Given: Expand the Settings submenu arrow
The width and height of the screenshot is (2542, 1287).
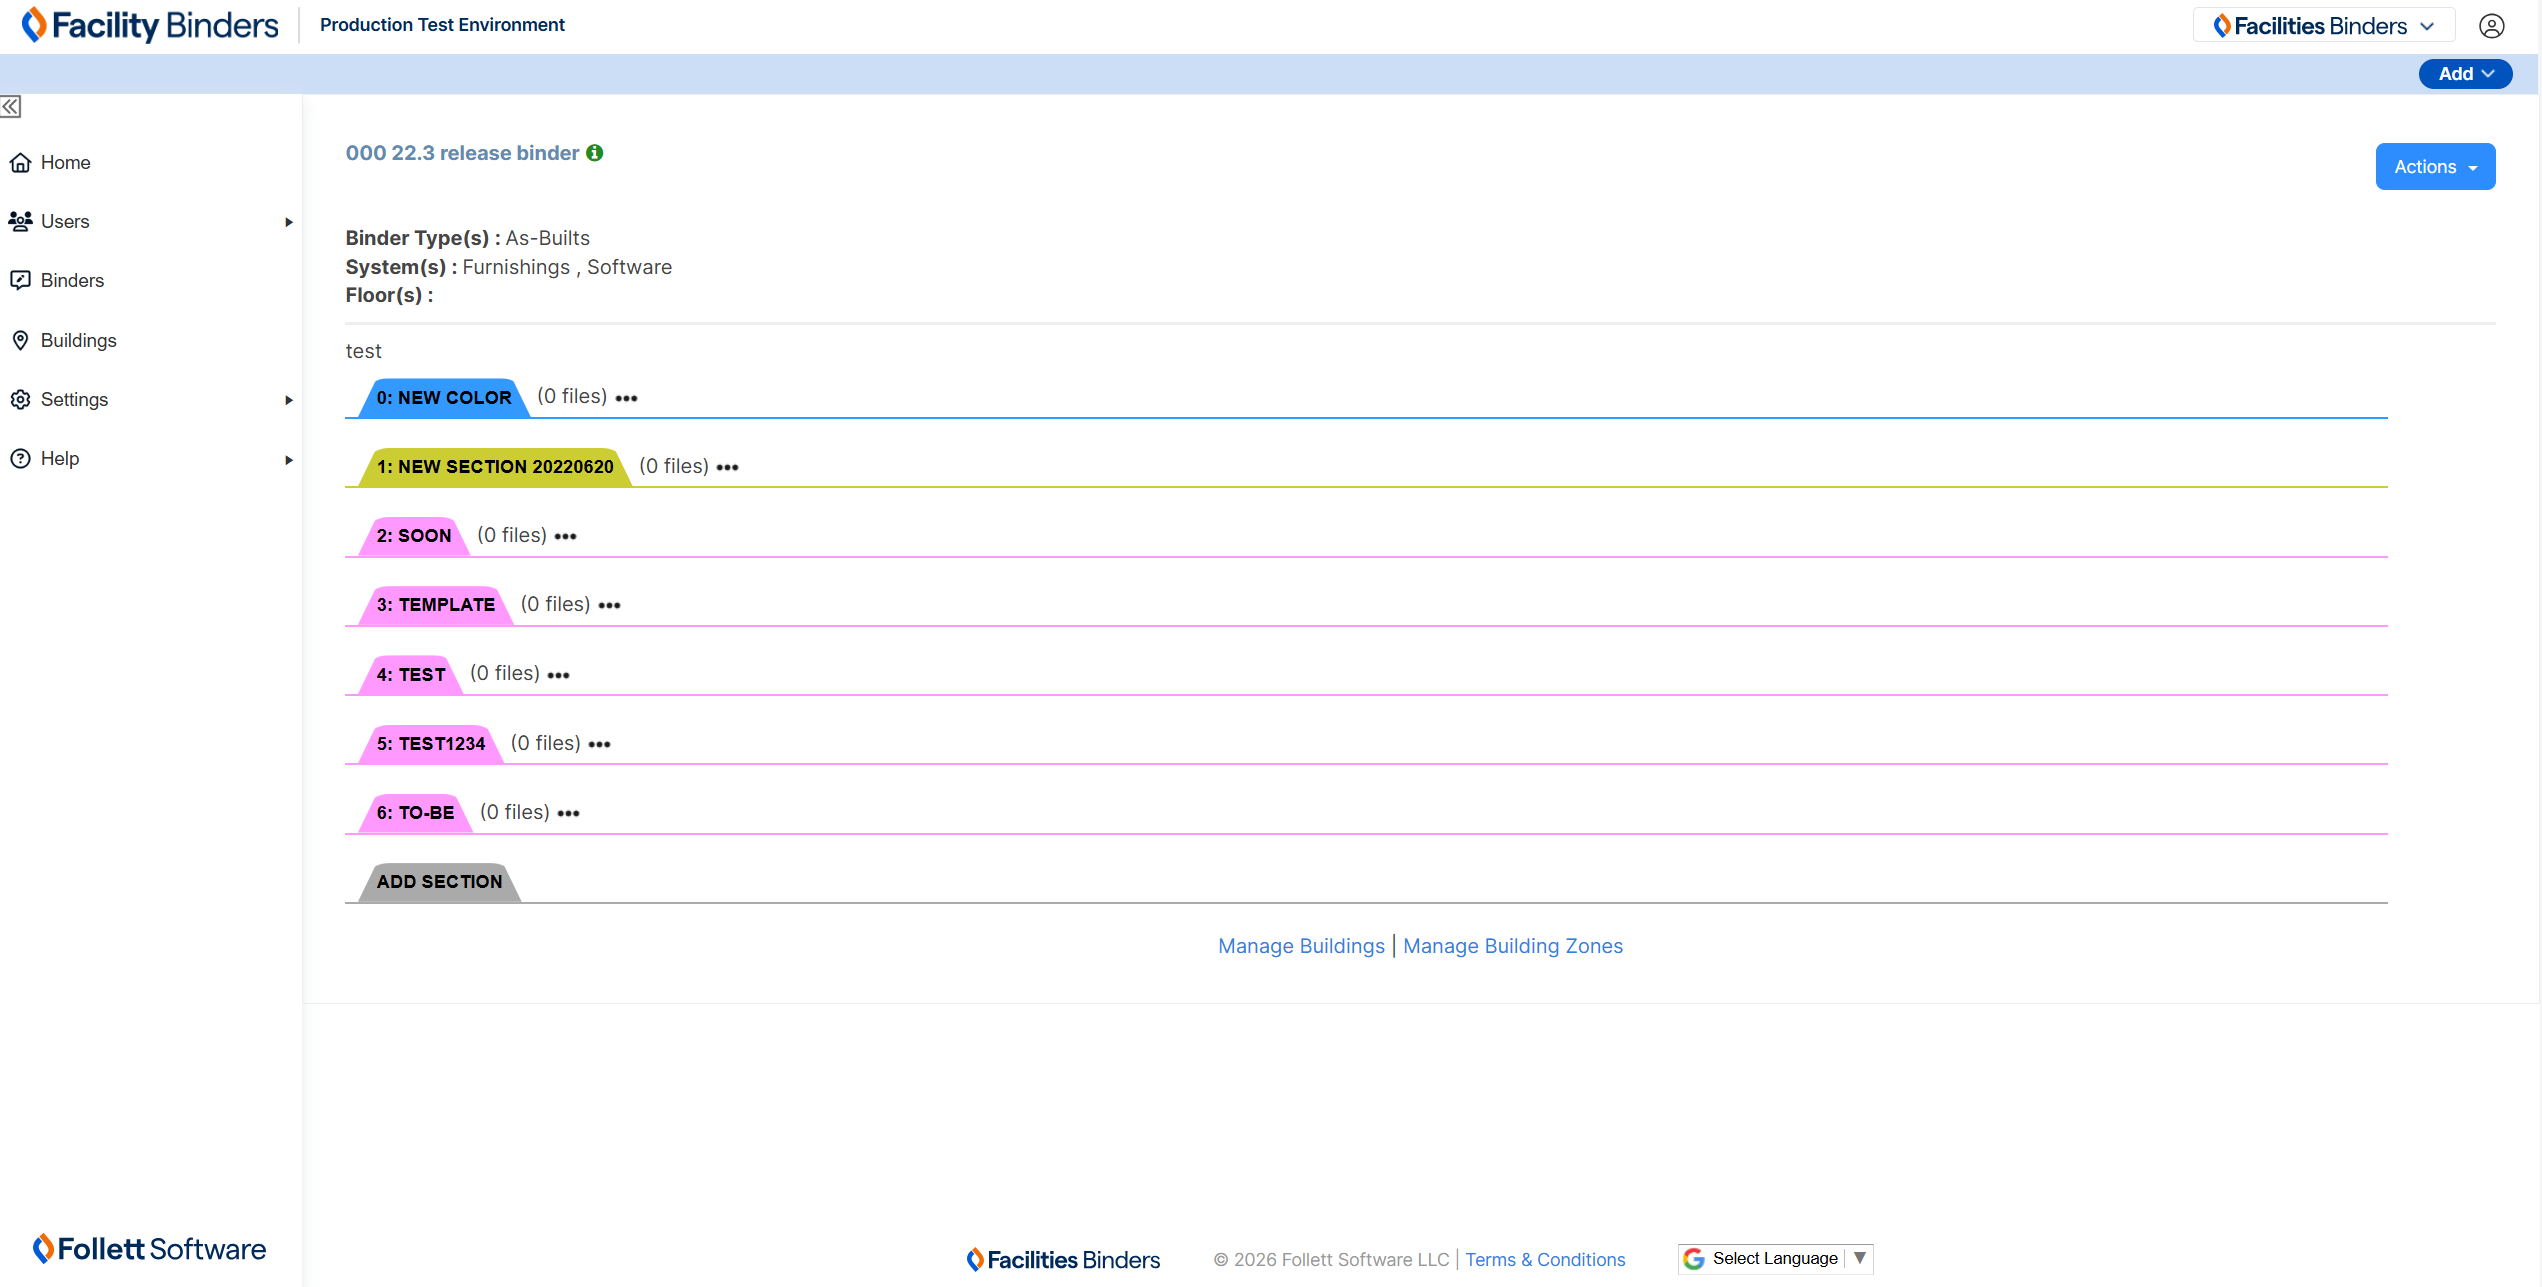Looking at the screenshot, I should click(288, 400).
